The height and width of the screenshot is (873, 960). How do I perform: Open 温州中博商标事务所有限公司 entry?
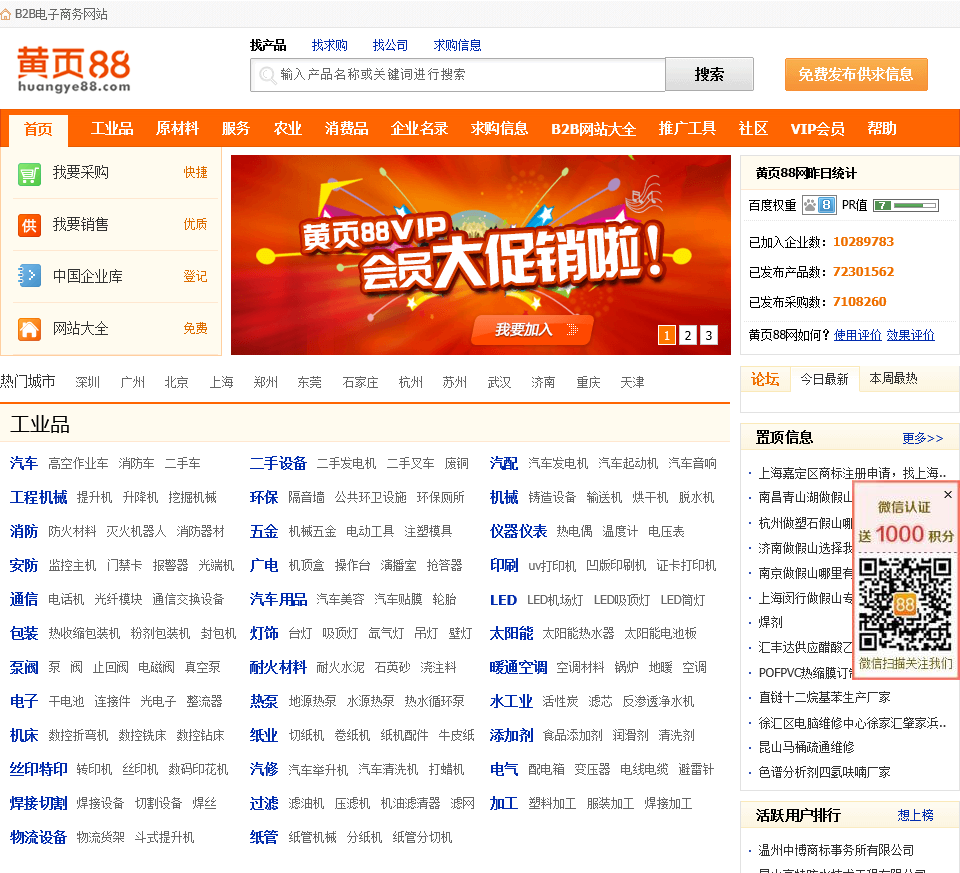[836, 850]
